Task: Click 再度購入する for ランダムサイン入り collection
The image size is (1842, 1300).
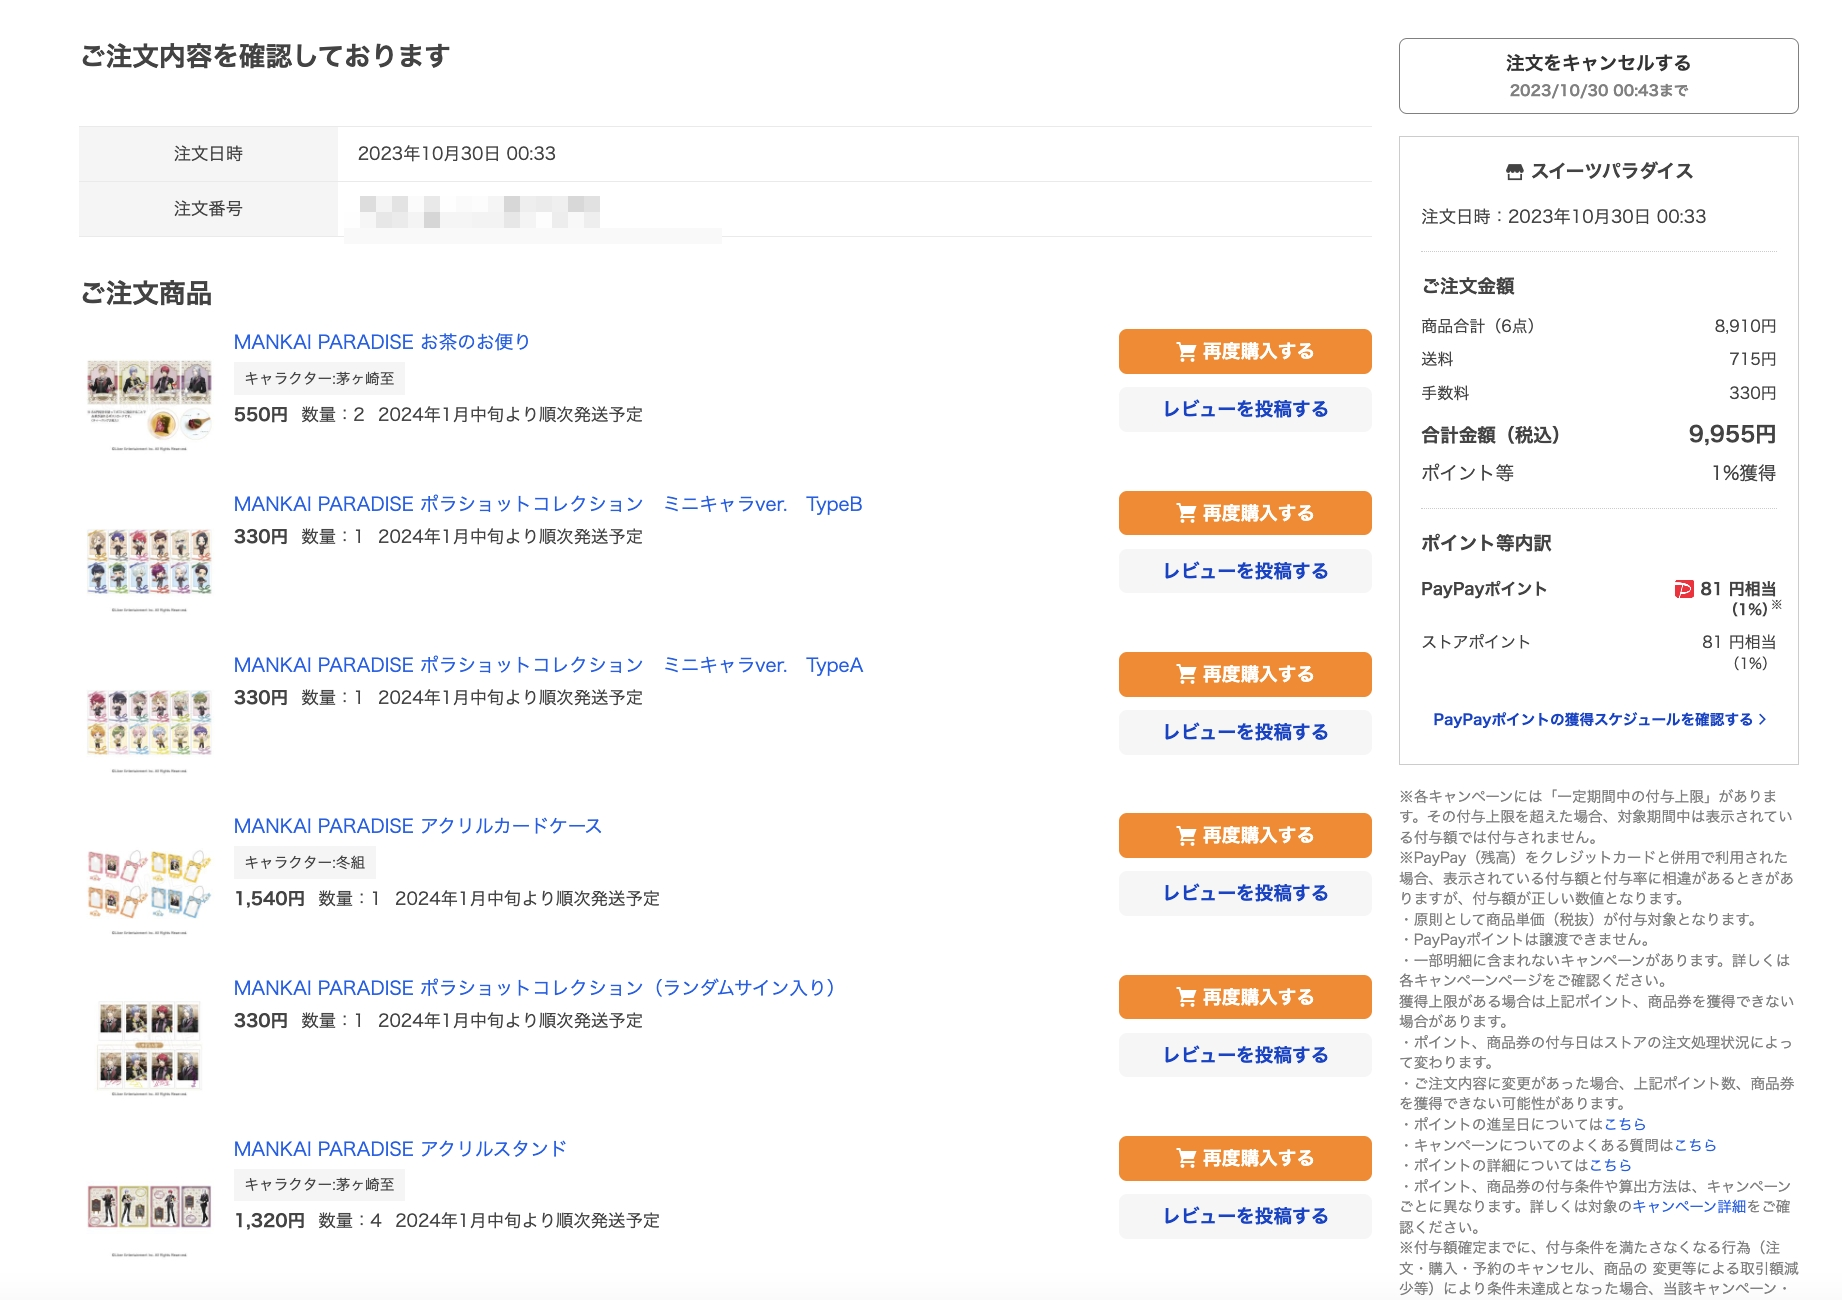Action: (x=1245, y=997)
